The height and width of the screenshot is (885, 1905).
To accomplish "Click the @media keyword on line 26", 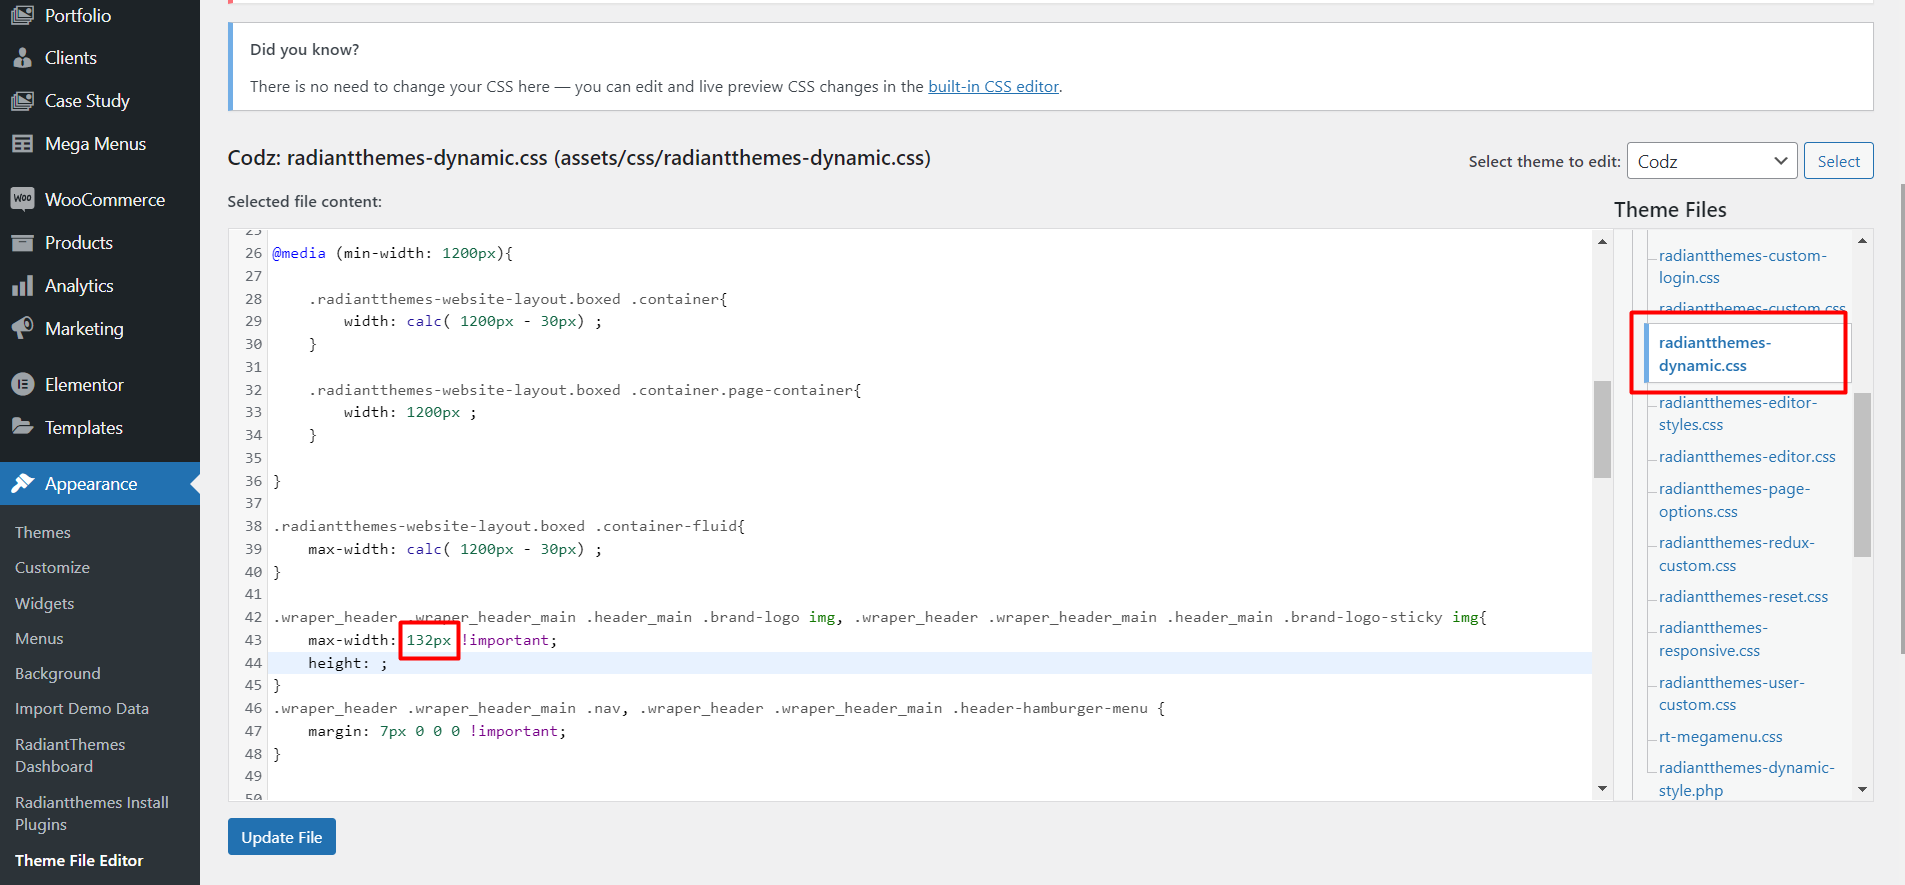I will (x=299, y=253).
